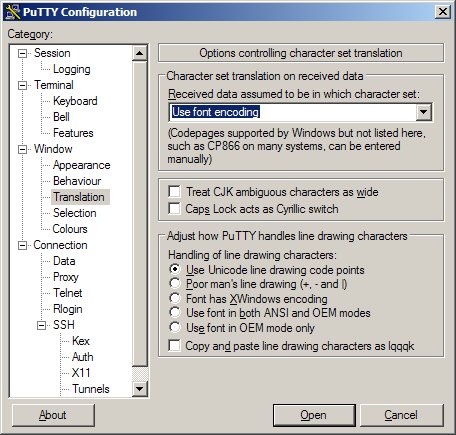Check Copy and paste line drawing as lqqqk
The height and width of the screenshot is (435, 456).
coord(174,345)
